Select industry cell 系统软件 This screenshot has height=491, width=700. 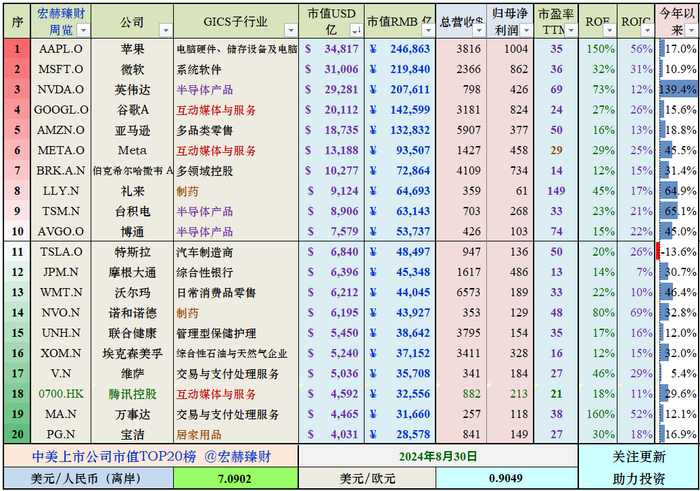tap(236, 69)
